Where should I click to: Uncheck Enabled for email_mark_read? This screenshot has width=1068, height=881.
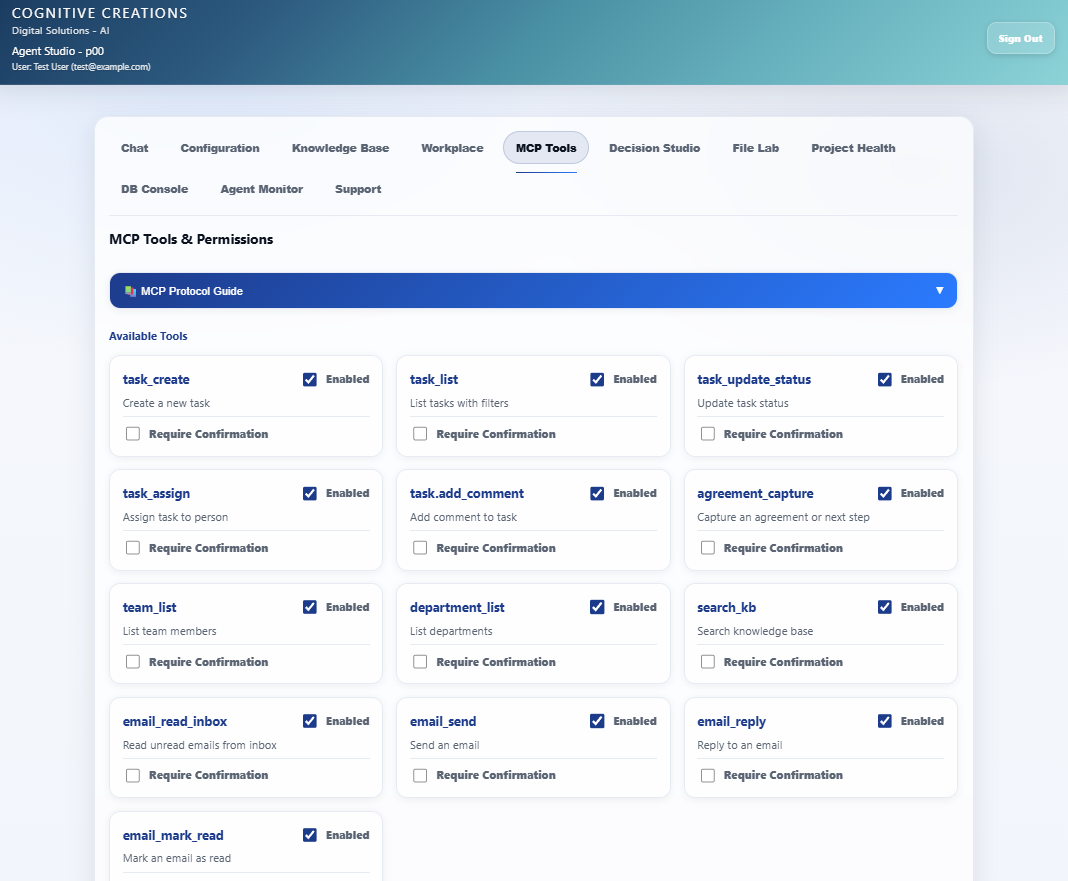[310, 835]
